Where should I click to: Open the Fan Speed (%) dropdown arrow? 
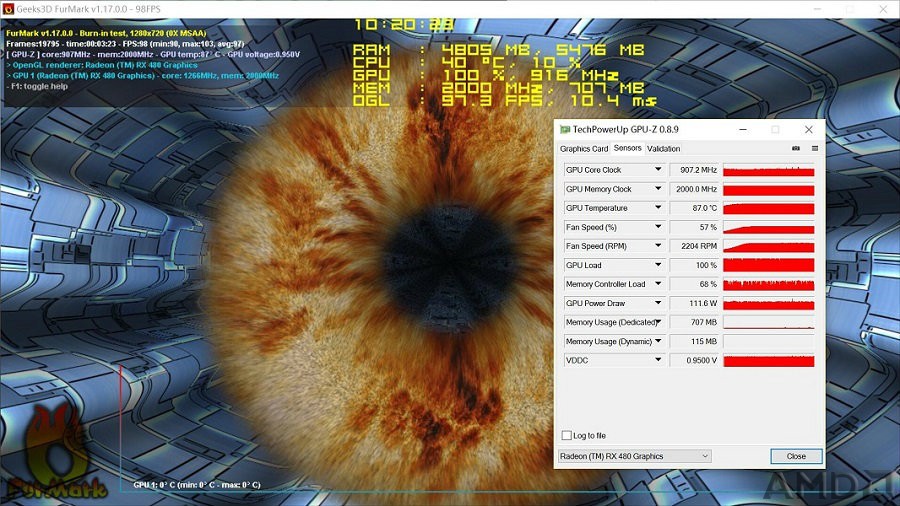(658, 227)
